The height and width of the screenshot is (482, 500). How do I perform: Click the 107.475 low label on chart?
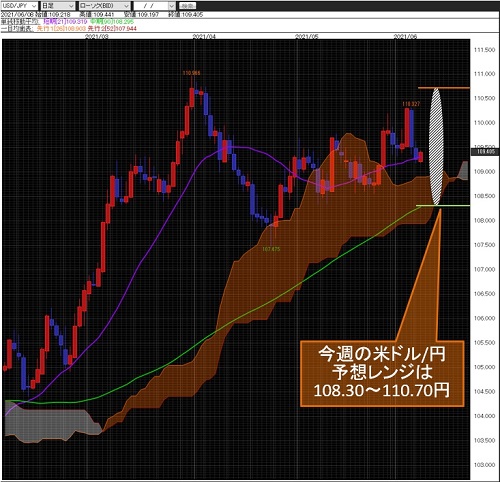coord(271,249)
